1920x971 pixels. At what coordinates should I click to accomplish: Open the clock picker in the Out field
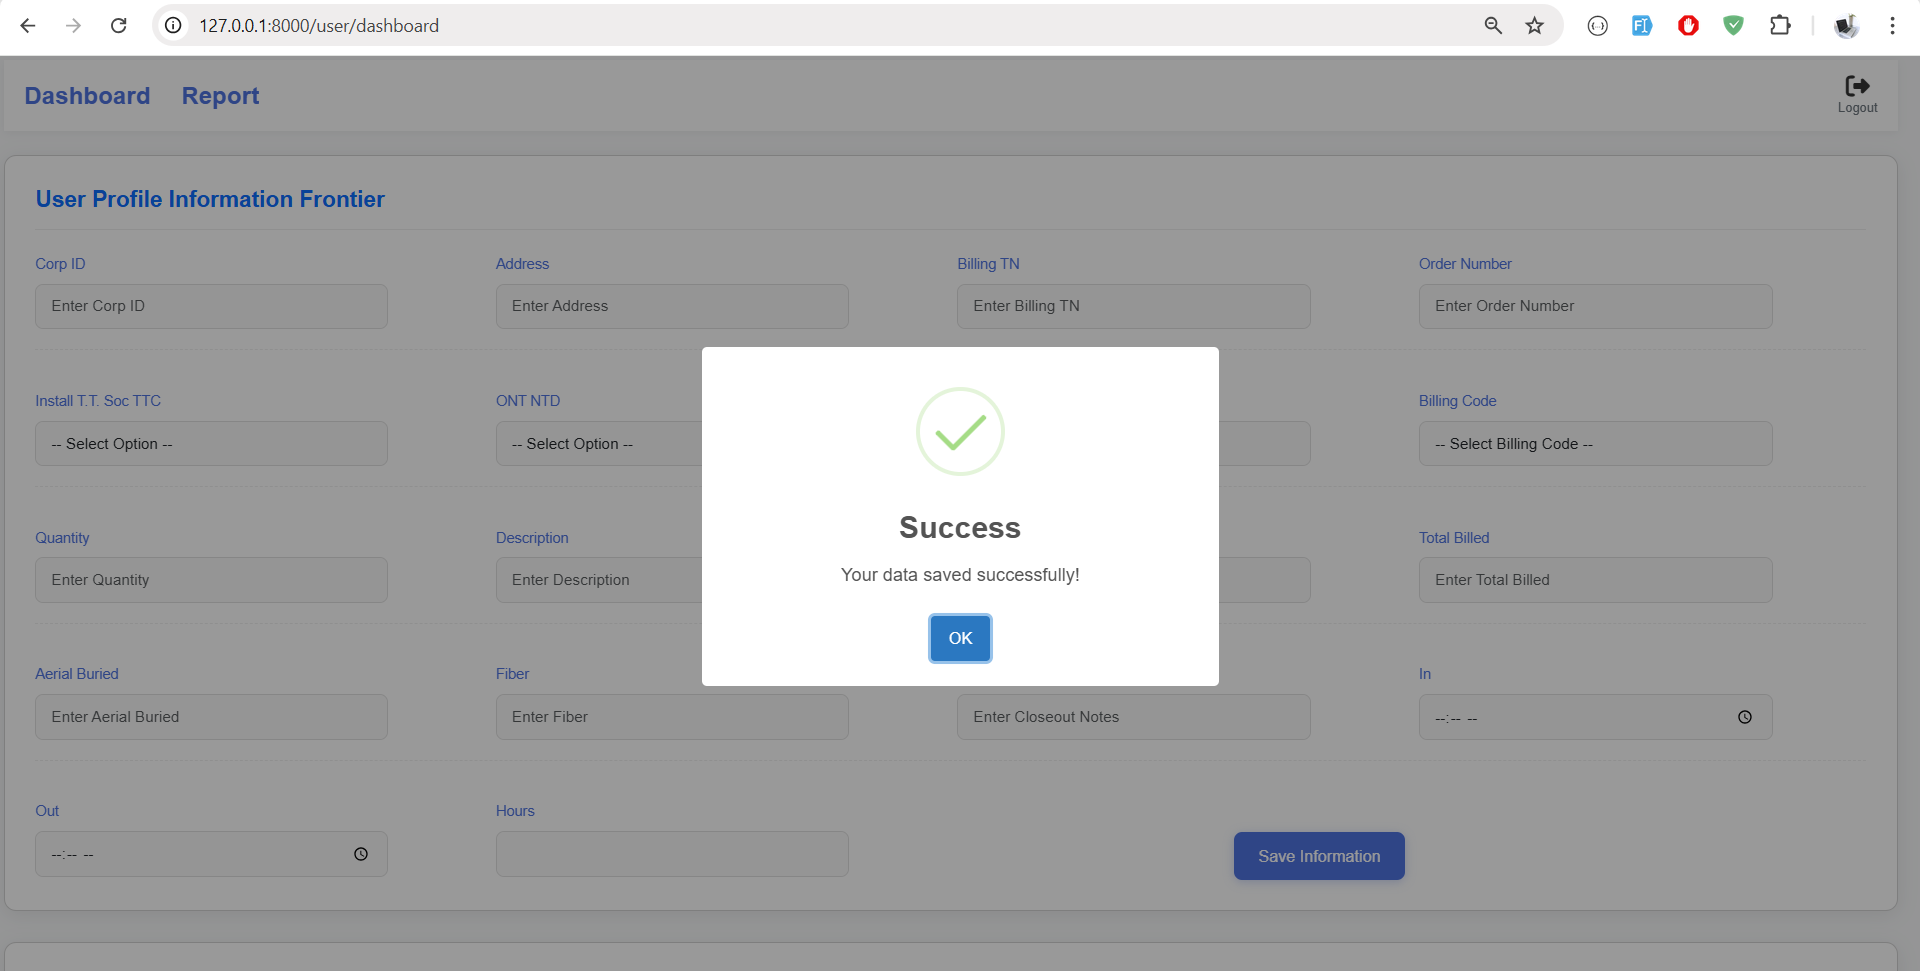pos(361,854)
